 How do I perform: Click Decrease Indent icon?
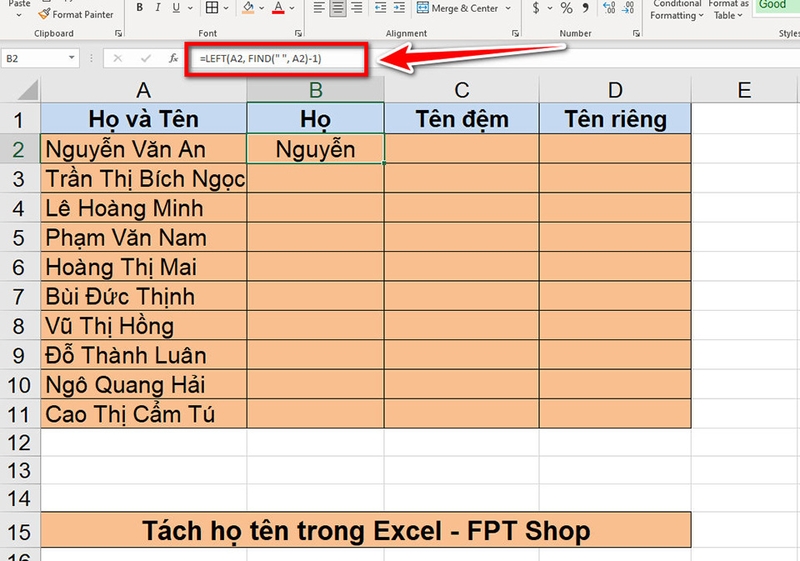point(381,8)
